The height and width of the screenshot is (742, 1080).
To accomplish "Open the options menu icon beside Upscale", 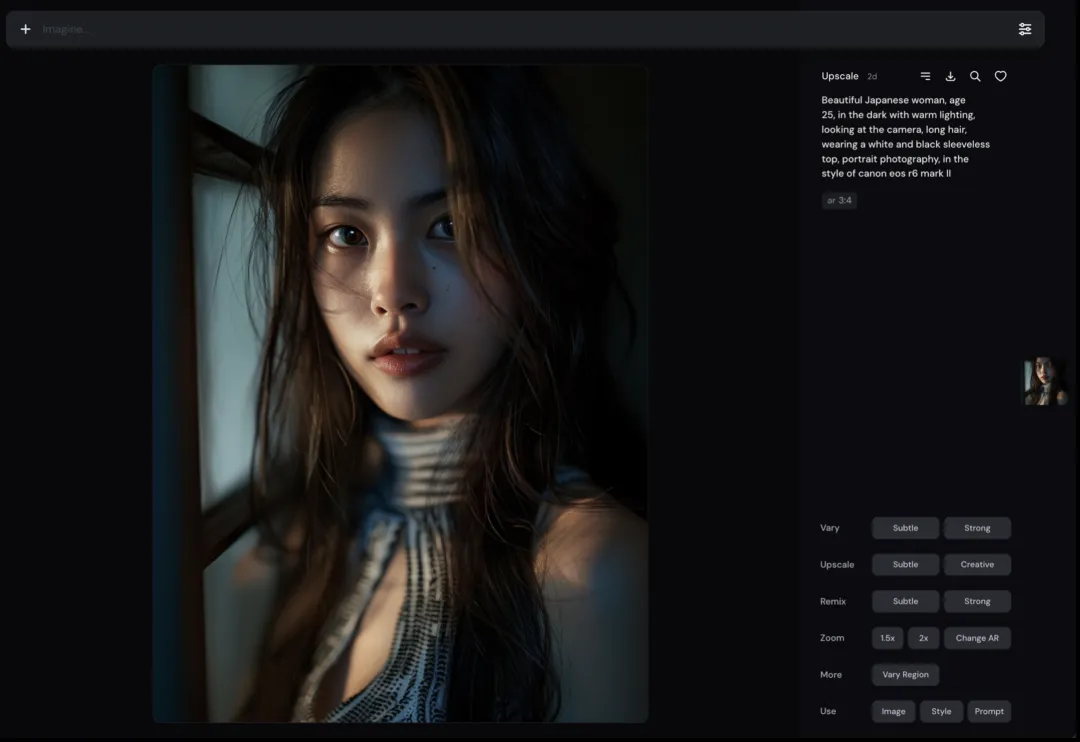I will pyautogui.click(x=925, y=76).
